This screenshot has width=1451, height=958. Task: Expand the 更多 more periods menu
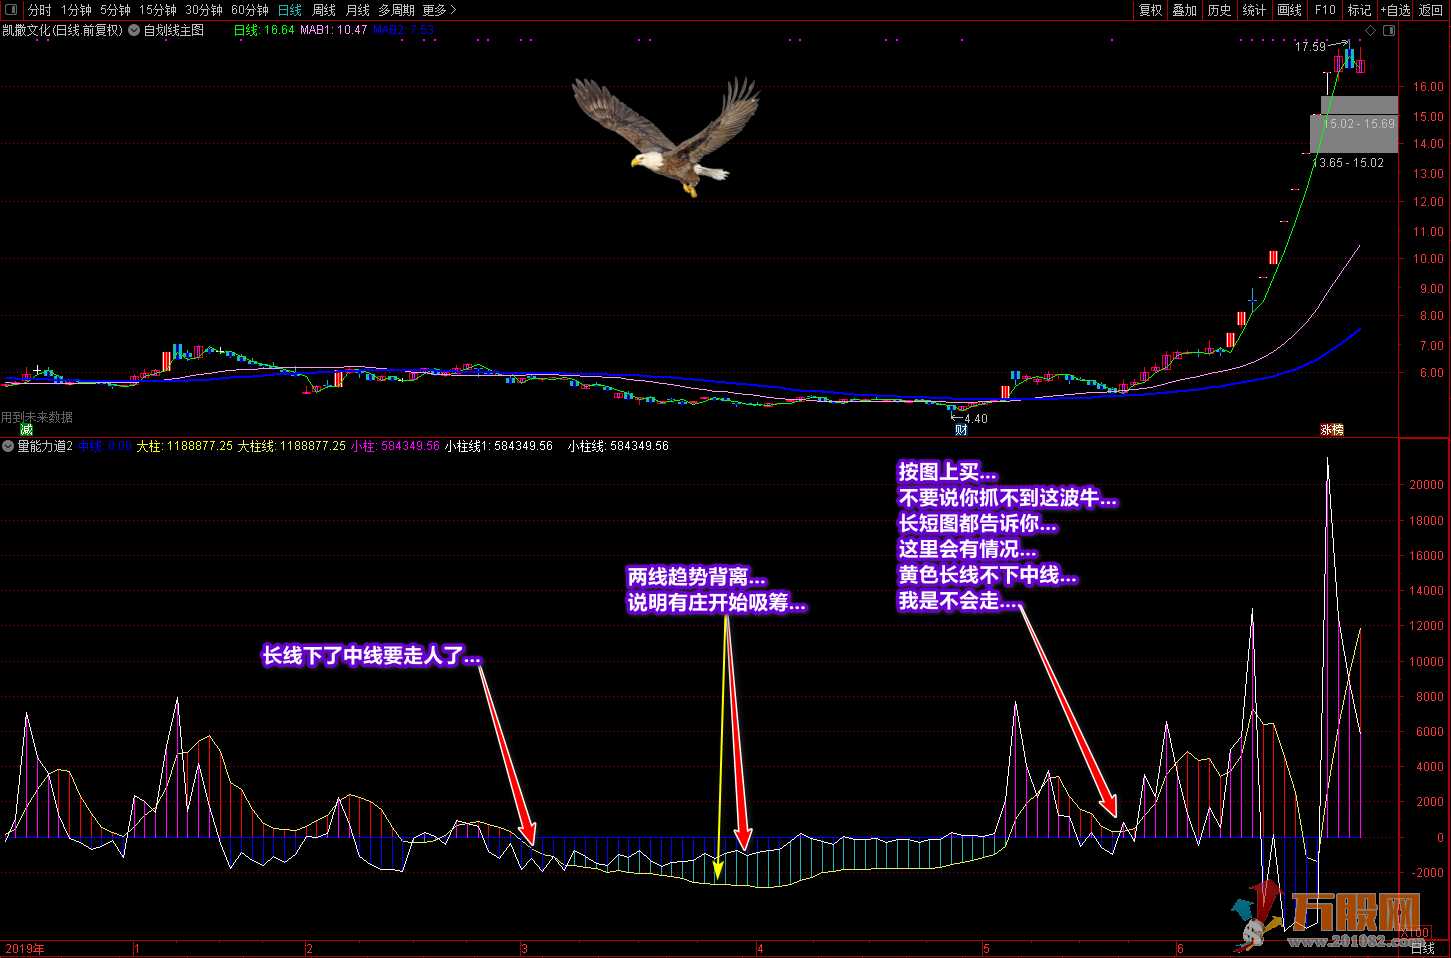(439, 10)
